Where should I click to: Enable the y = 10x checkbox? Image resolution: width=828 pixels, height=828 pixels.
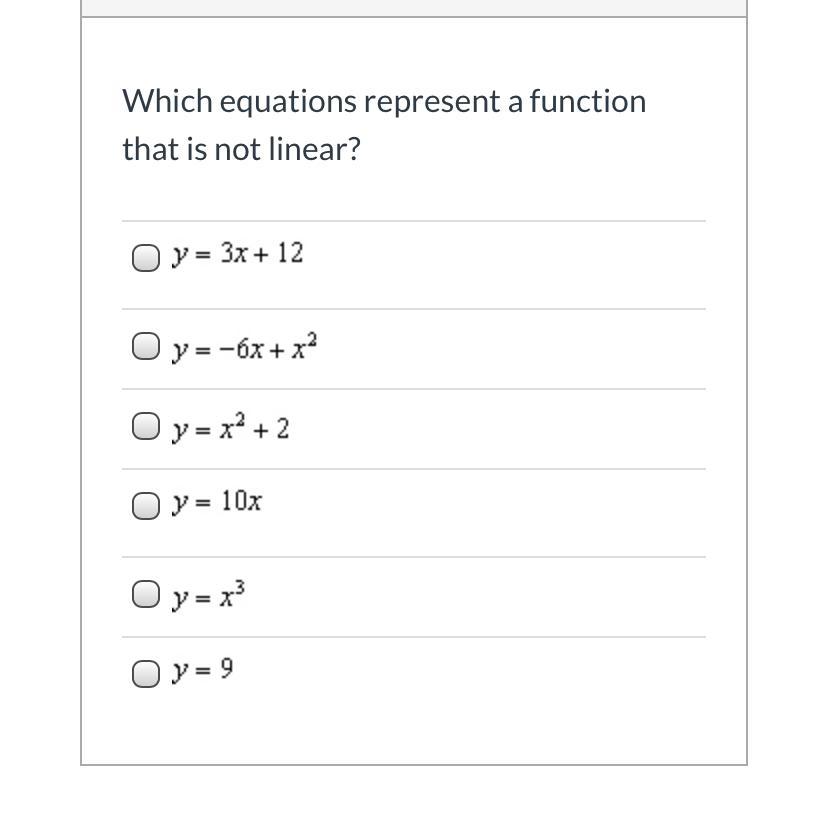click(146, 506)
